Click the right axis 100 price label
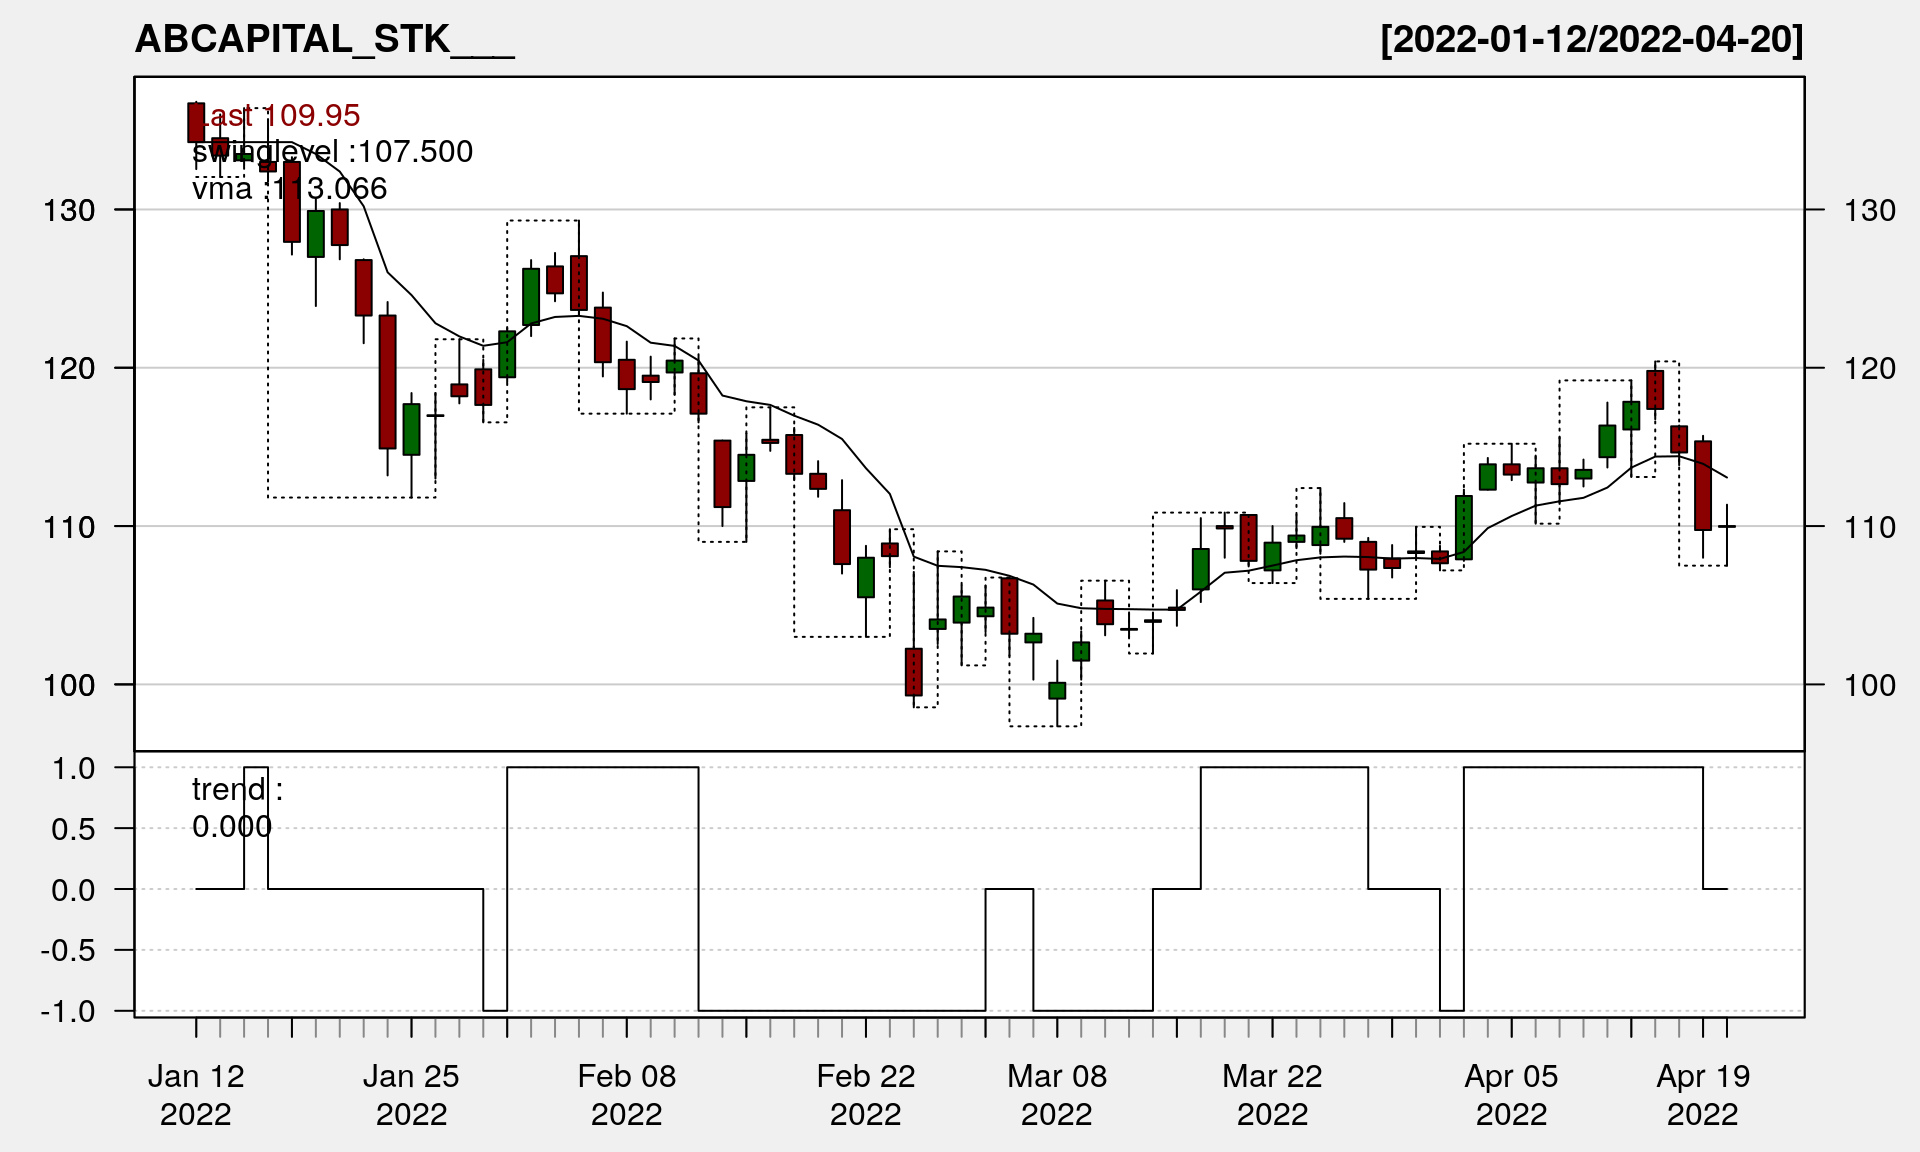 click(1870, 686)
